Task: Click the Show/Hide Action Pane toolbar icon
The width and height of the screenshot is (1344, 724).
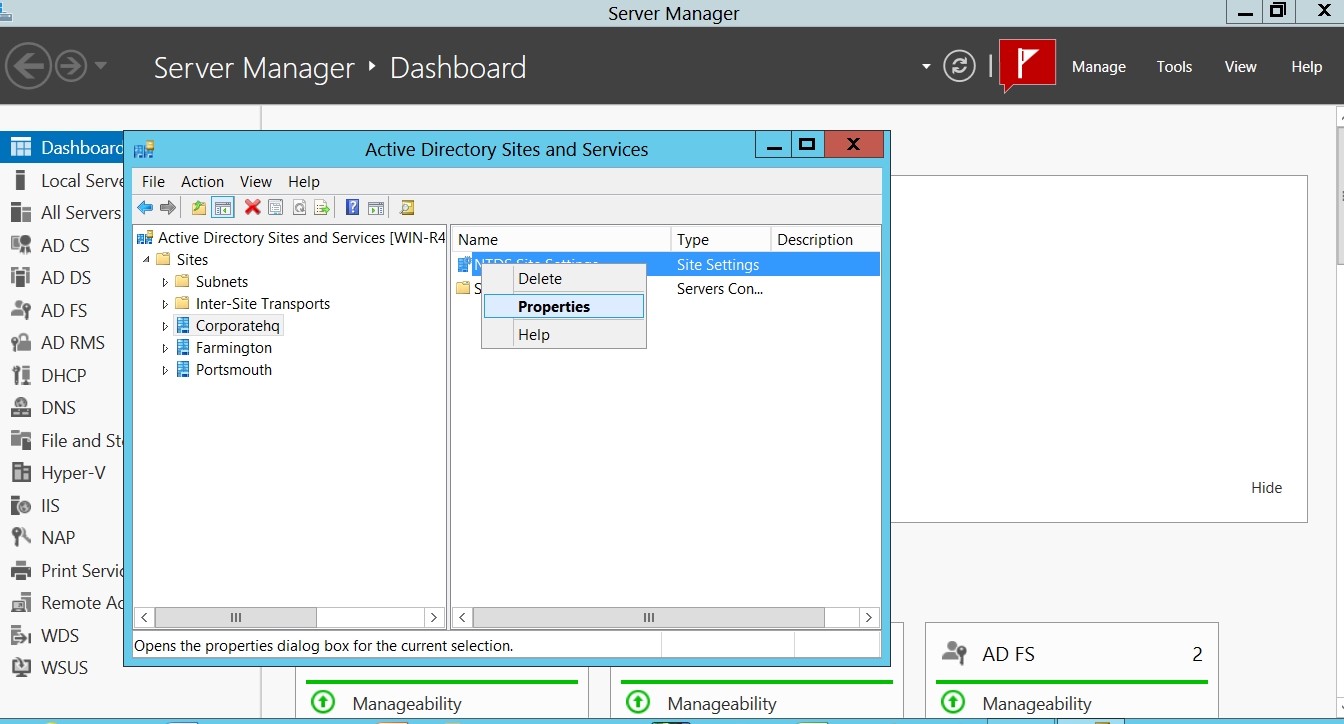Action: 375,208
